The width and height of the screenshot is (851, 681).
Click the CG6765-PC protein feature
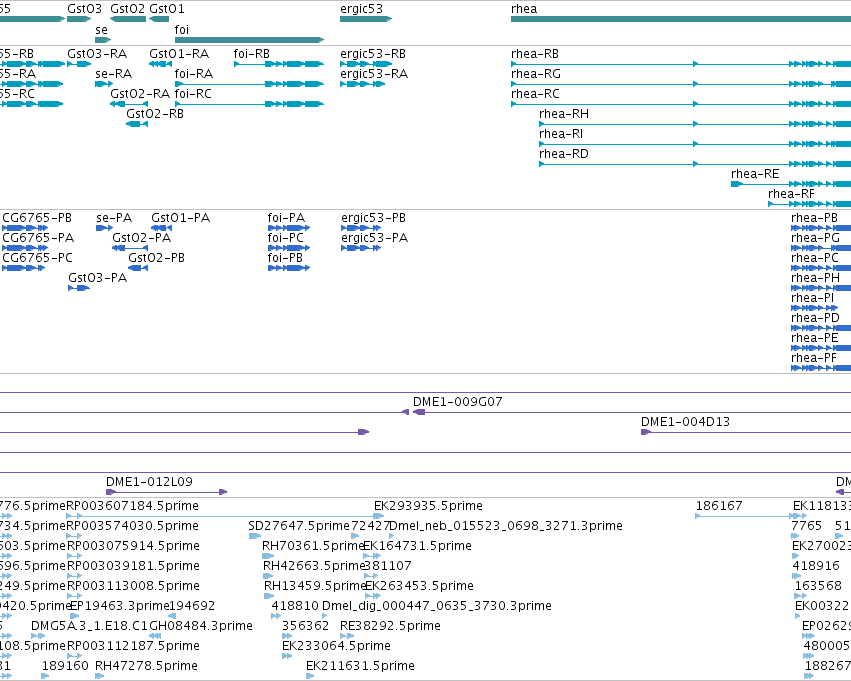pos(23,268)
